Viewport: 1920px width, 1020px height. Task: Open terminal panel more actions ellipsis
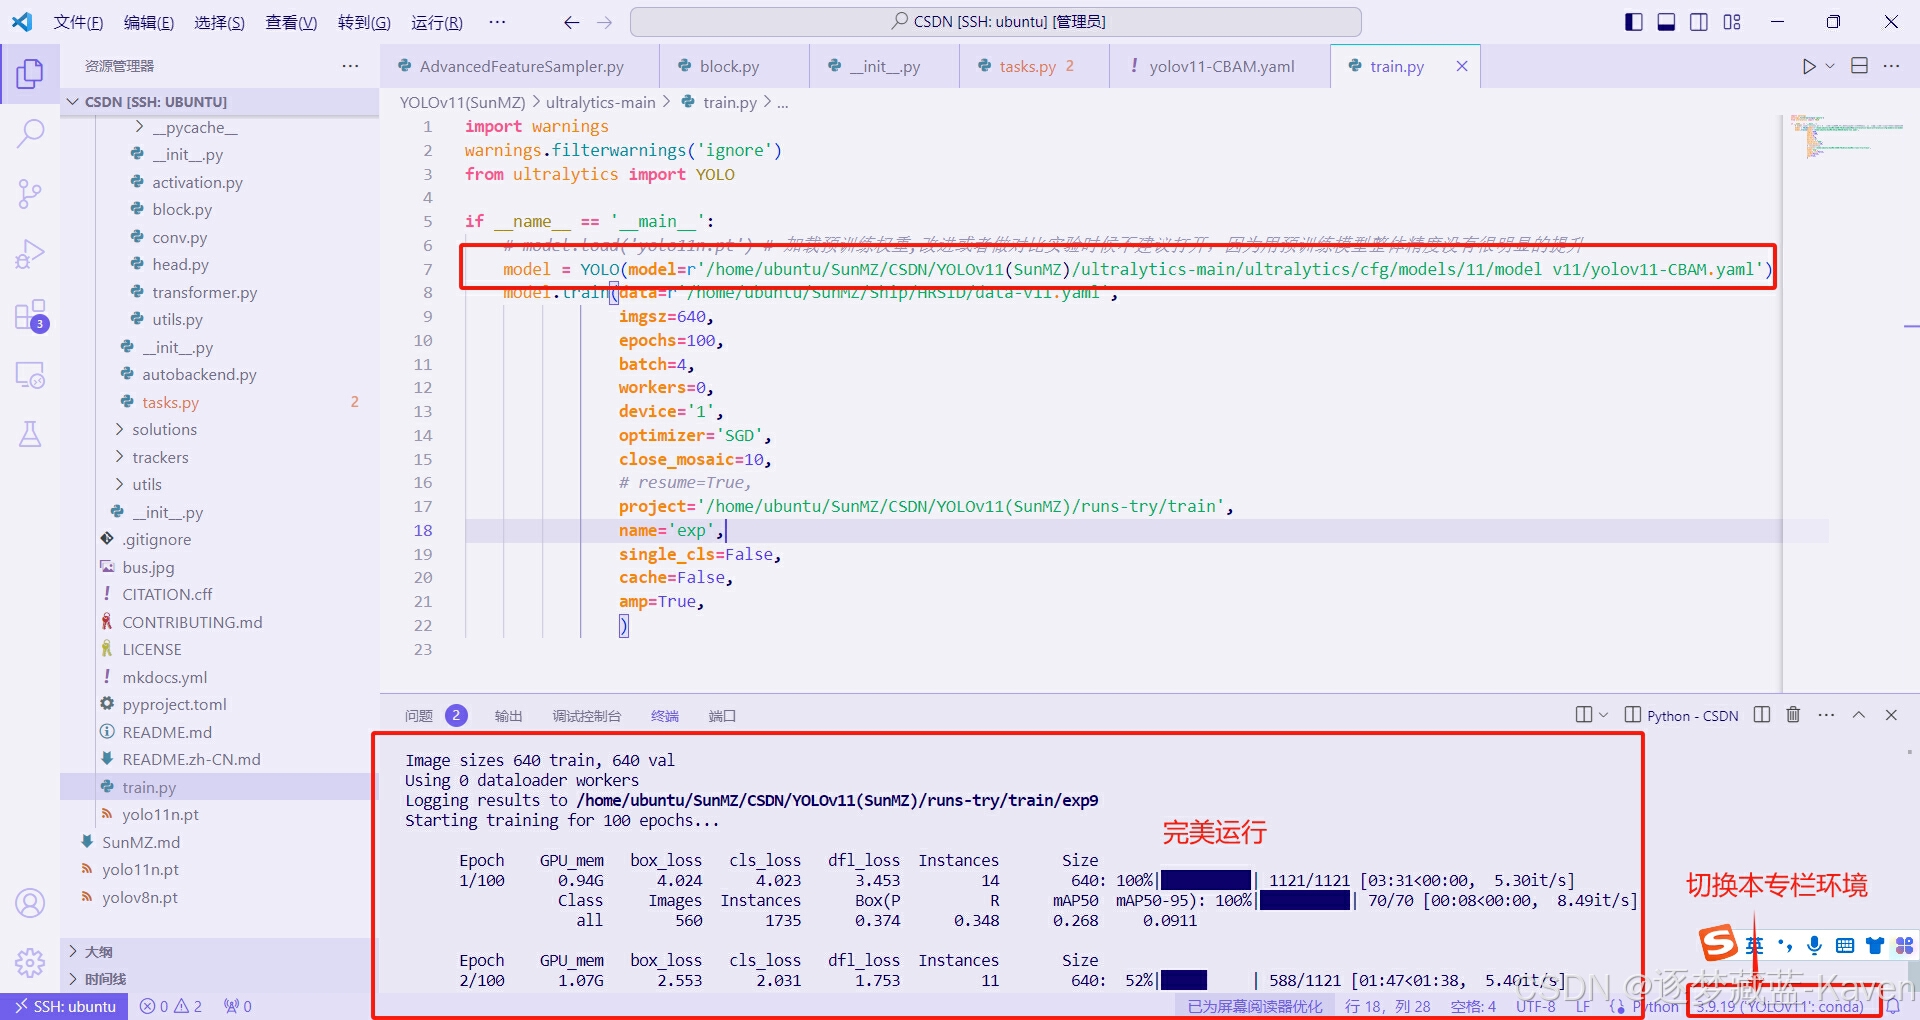click(1826, 715)
